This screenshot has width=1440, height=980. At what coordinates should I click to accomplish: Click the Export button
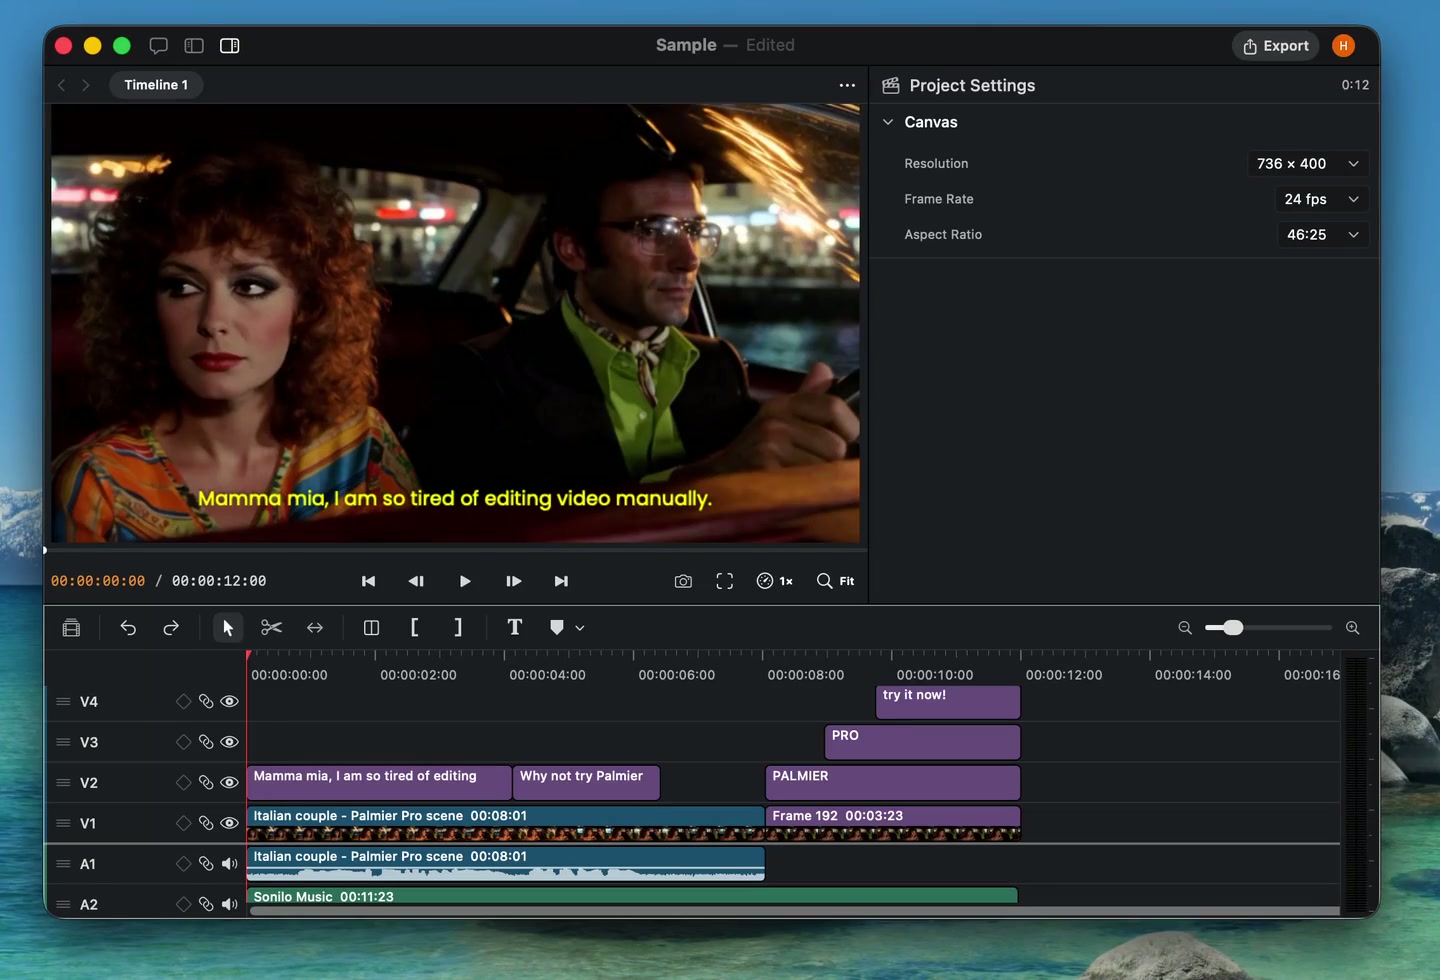tap(1276, 46)
